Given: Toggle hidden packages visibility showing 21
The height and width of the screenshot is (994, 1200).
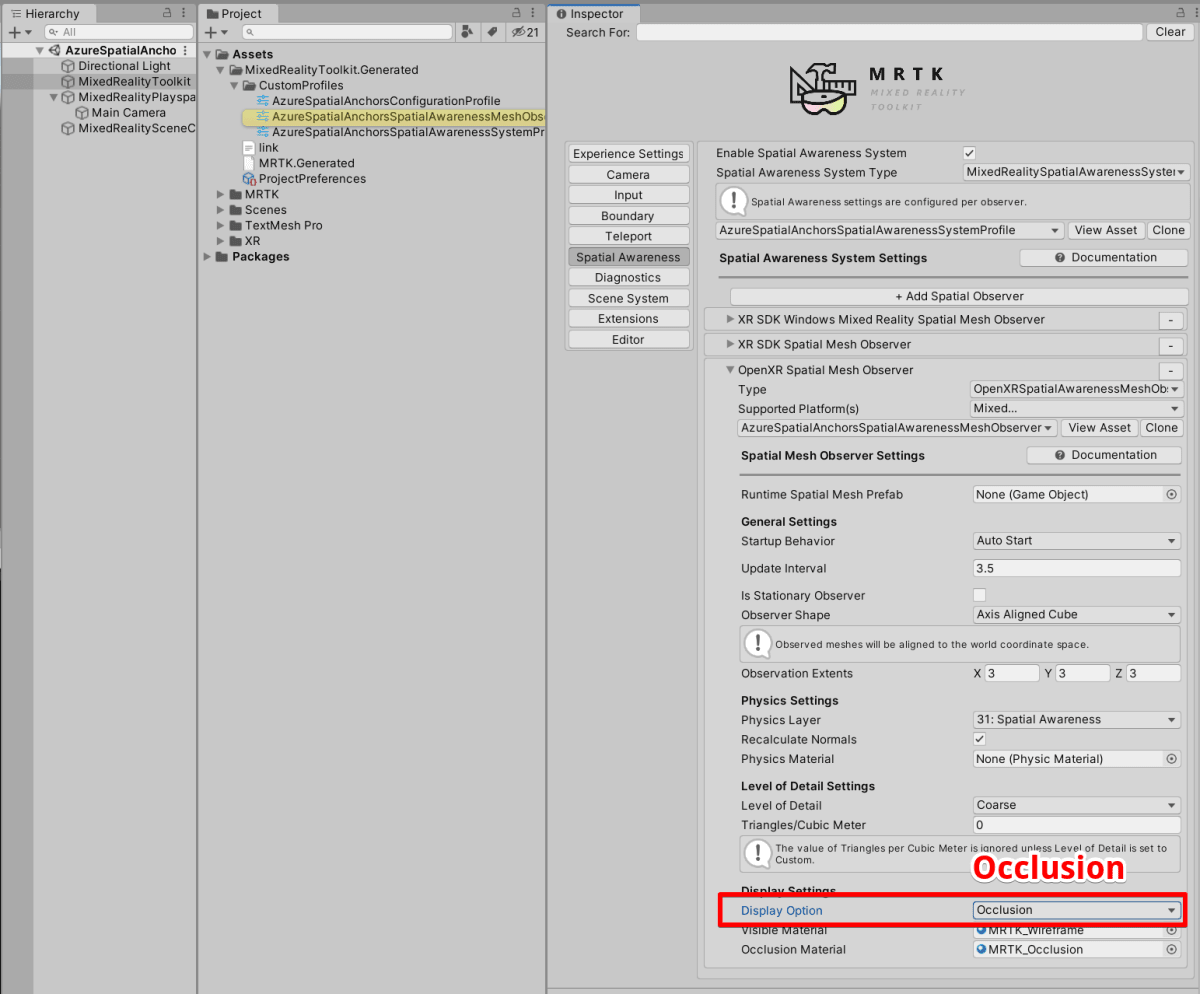Looking at the screenshot, I should (x=525, y=32).
